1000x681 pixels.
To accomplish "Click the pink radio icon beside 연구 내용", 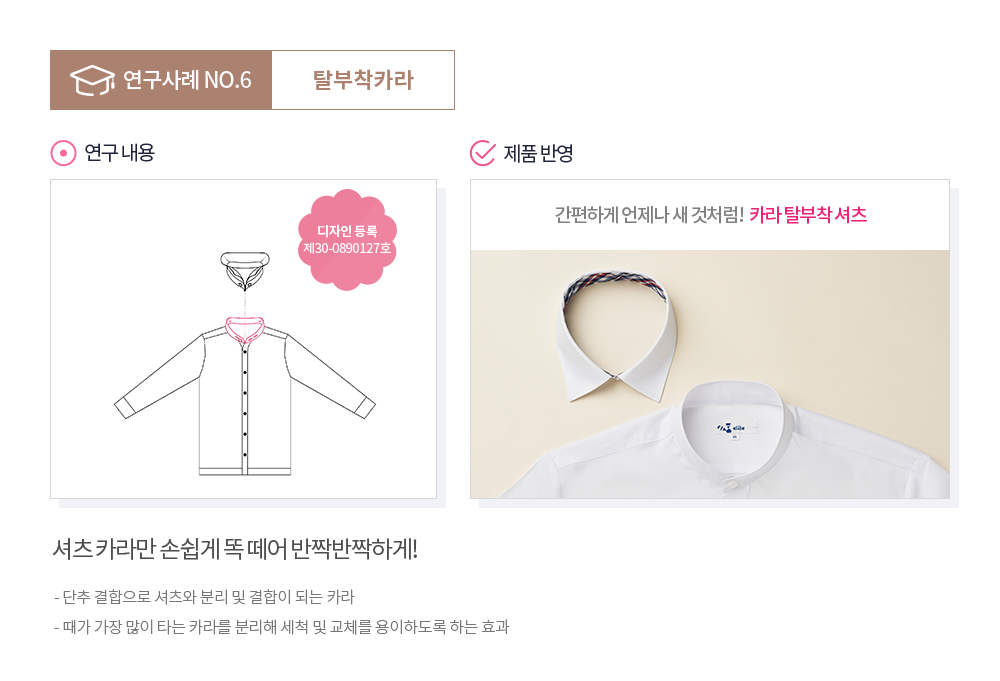I will pos(63,153).
